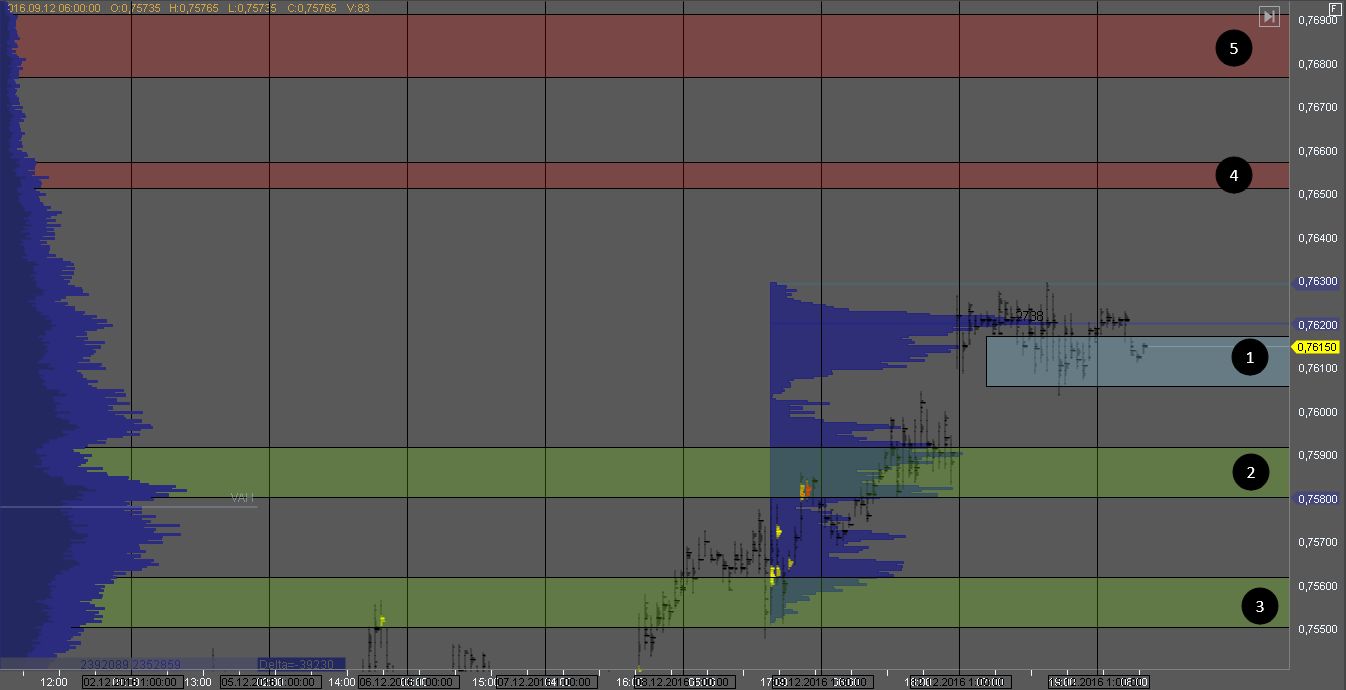Select the 0,75800 highlighted price level label
Screen dimensions: 1346x690
click(x=1316, y=498)
